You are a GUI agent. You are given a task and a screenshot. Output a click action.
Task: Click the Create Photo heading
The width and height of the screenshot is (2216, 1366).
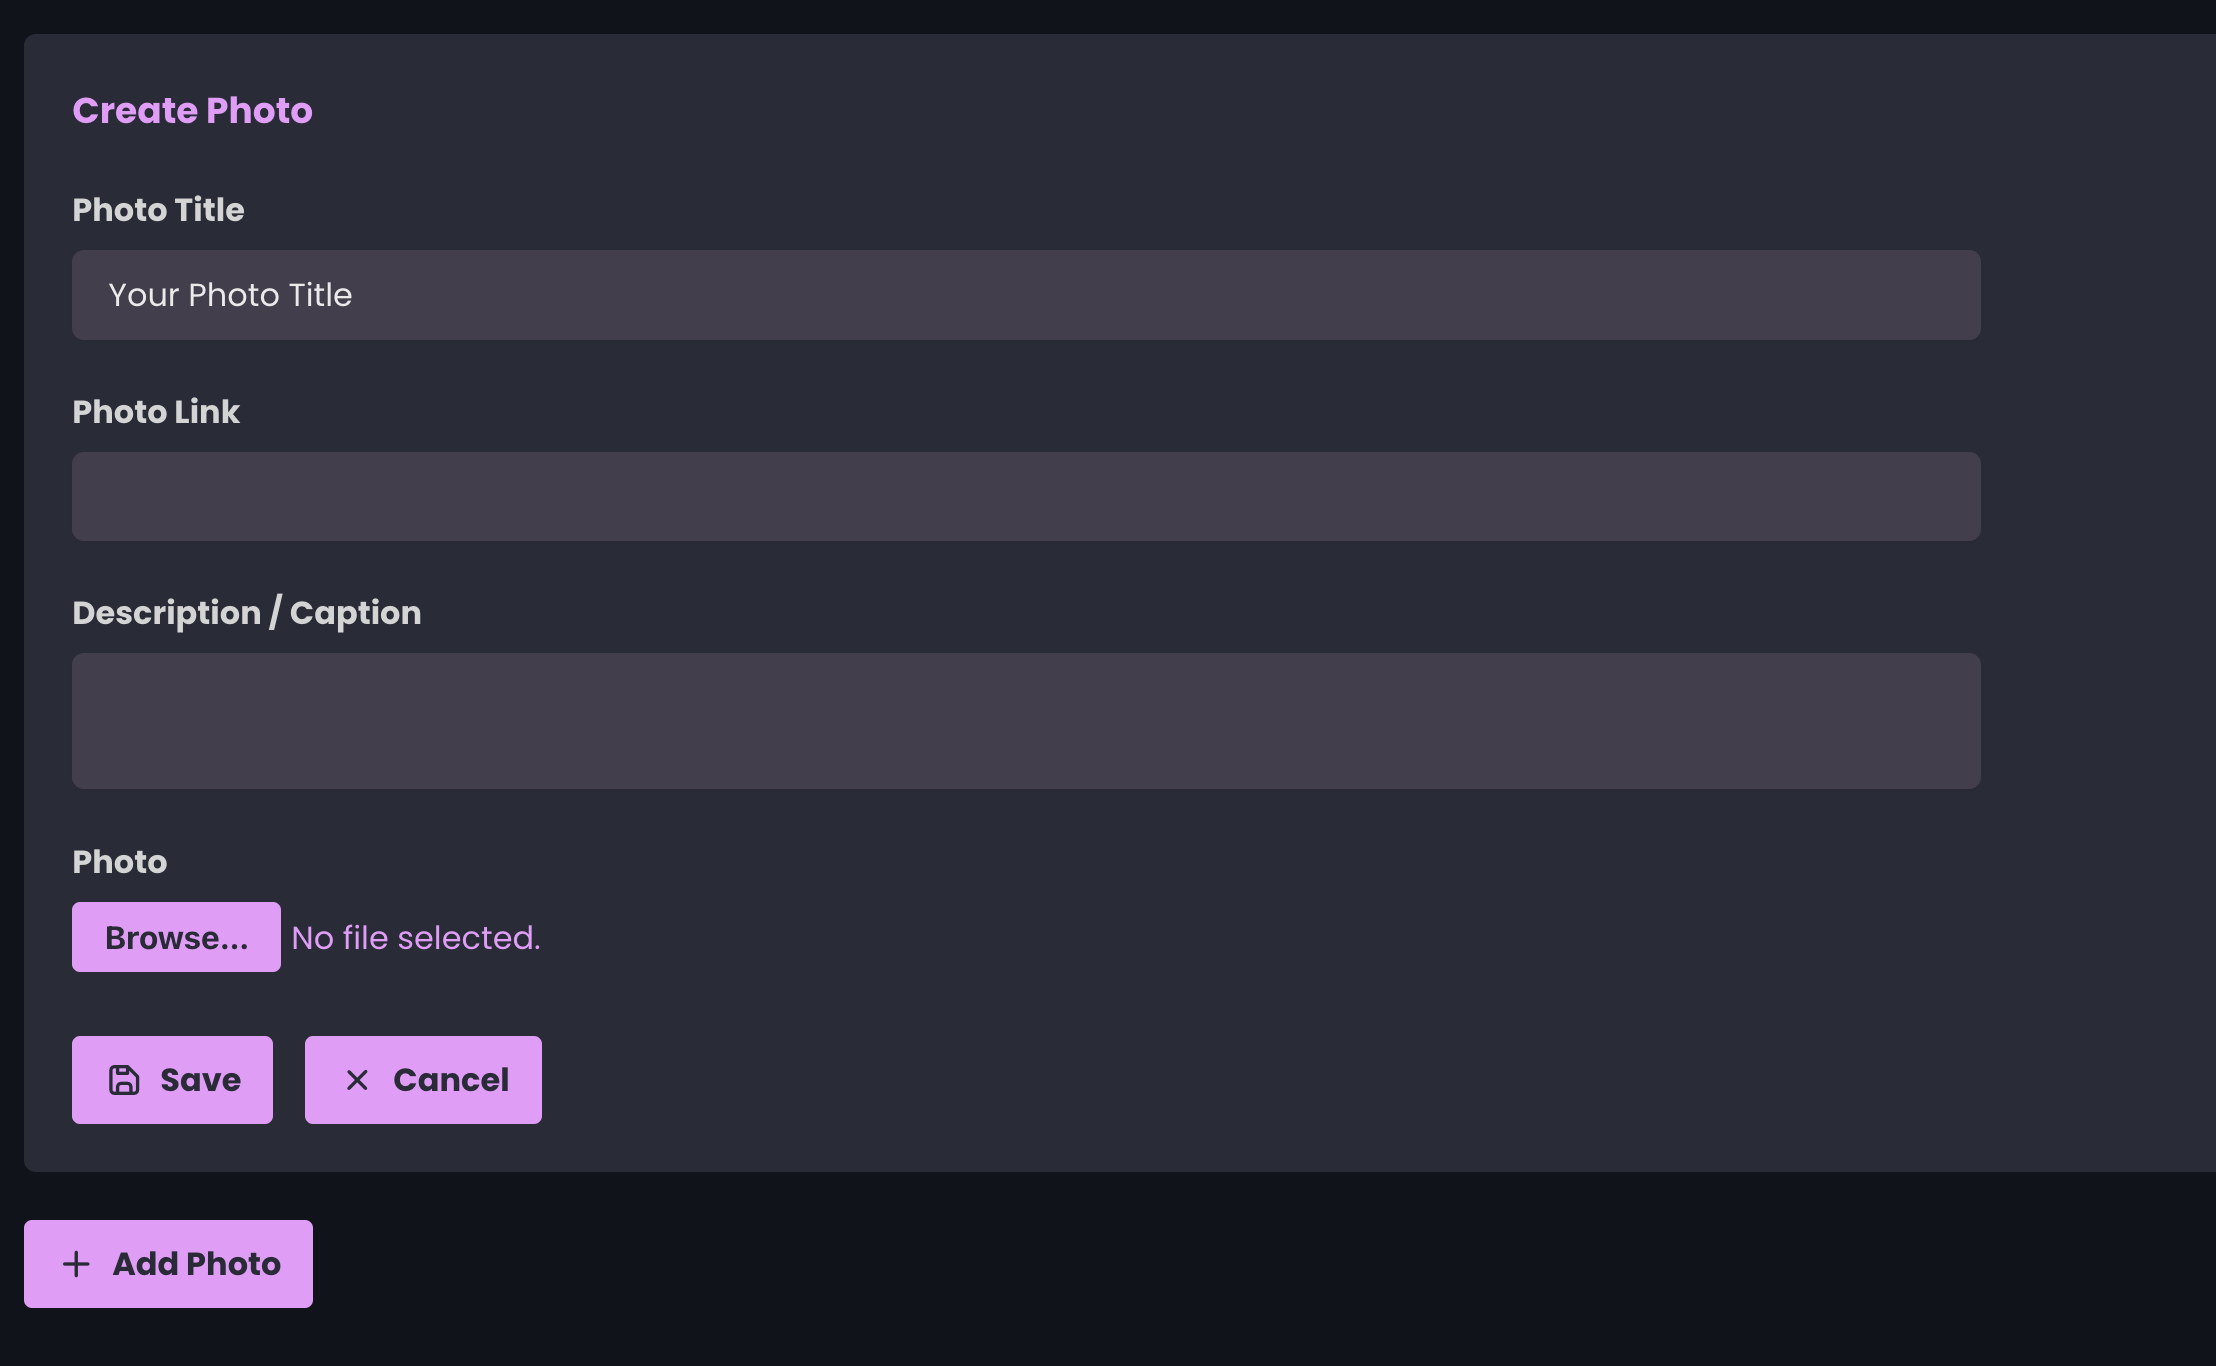coord(192,110)
